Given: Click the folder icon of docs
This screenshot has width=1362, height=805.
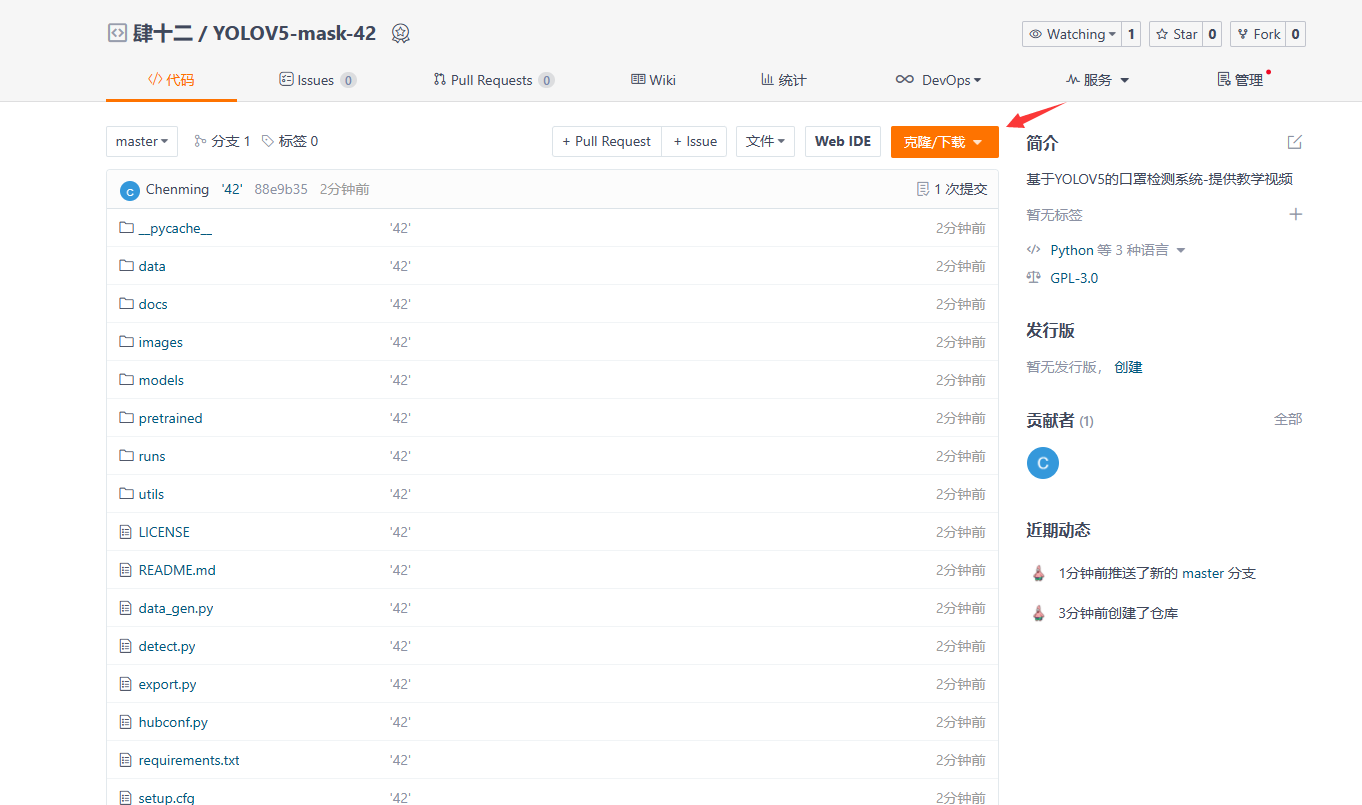Looking at the screenshot, I should [x=126, y=304].
